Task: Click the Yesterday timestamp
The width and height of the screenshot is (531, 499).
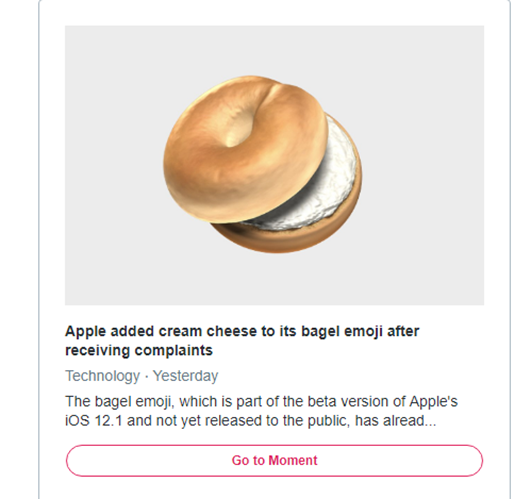Action: click(x=186, y=376)
